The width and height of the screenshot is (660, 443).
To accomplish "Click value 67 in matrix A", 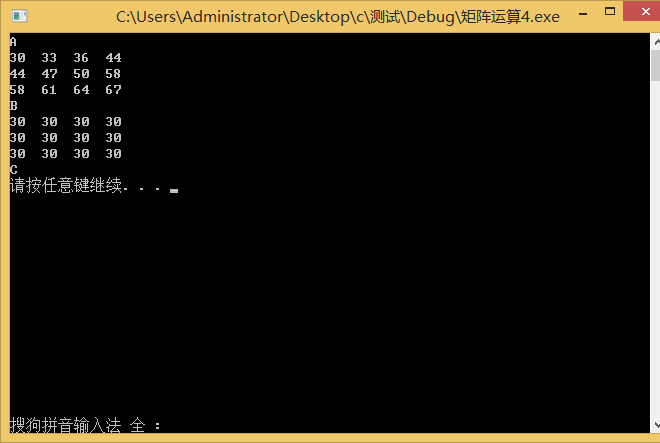I will [113, 90].
